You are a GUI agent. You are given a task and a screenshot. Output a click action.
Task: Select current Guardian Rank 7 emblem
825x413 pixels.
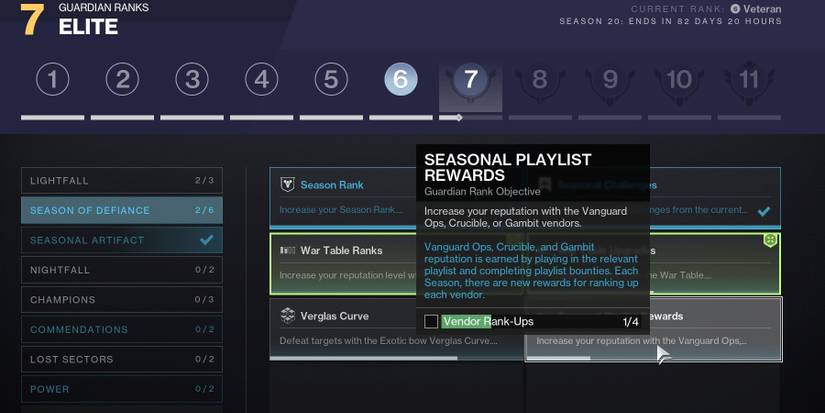coord(470,80)
